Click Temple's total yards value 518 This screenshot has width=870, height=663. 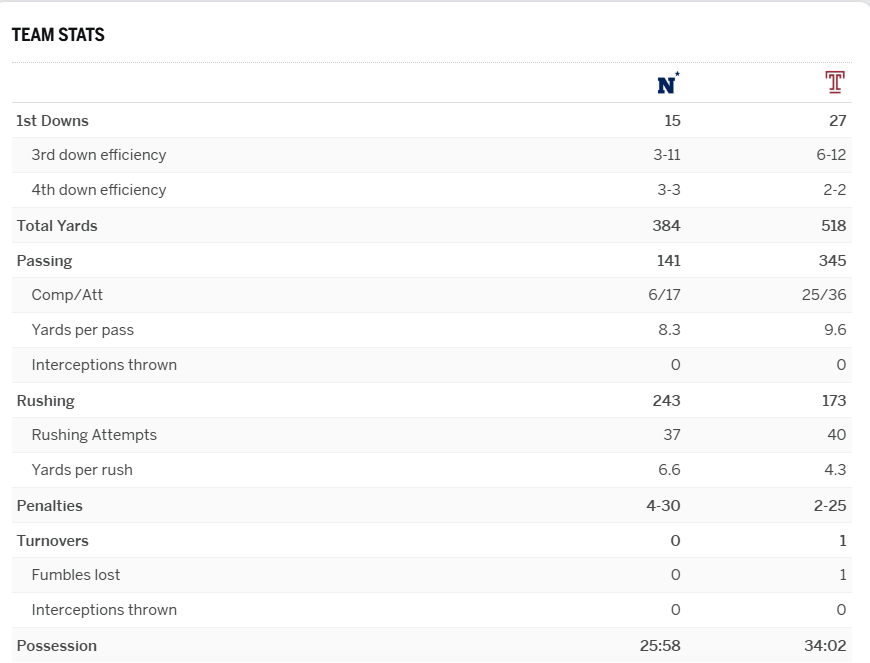tap(833, 226)
